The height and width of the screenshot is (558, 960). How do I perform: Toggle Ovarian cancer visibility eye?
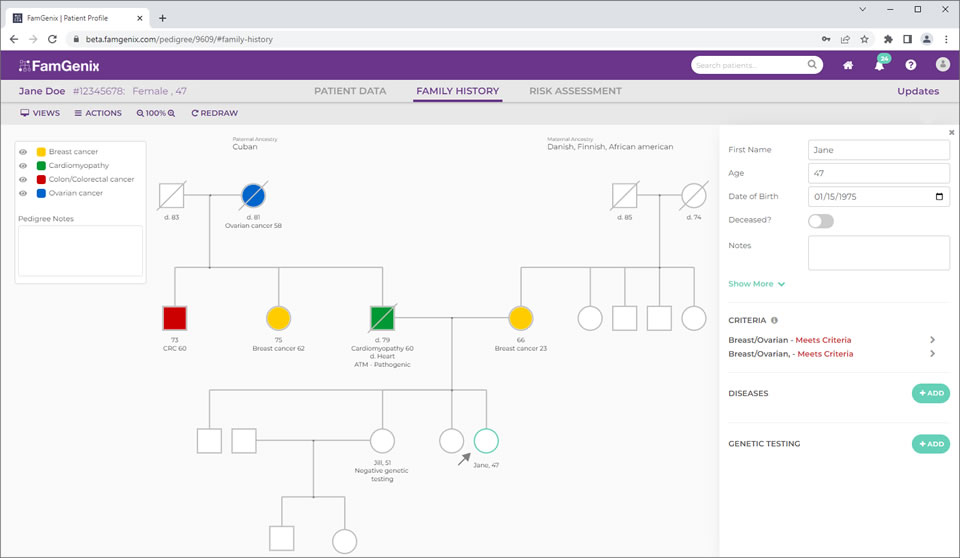[23, 193]
